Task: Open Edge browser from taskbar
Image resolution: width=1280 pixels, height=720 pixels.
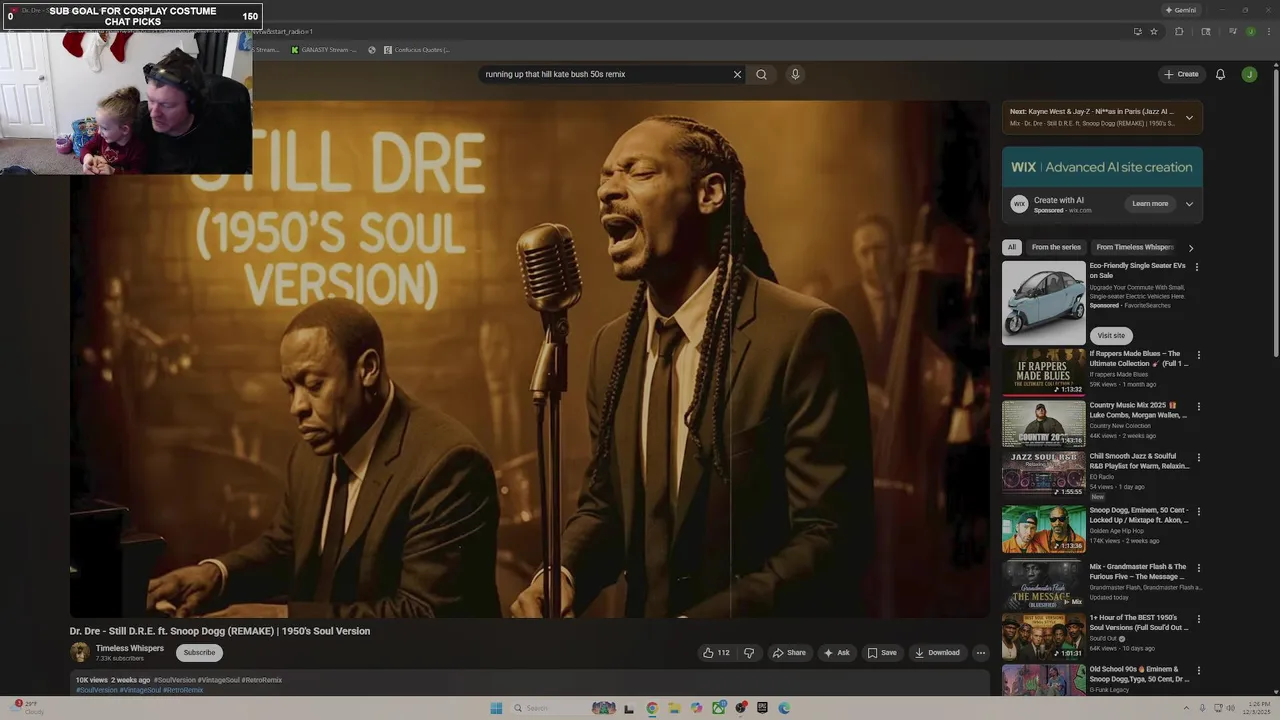Action: point(784,708)
